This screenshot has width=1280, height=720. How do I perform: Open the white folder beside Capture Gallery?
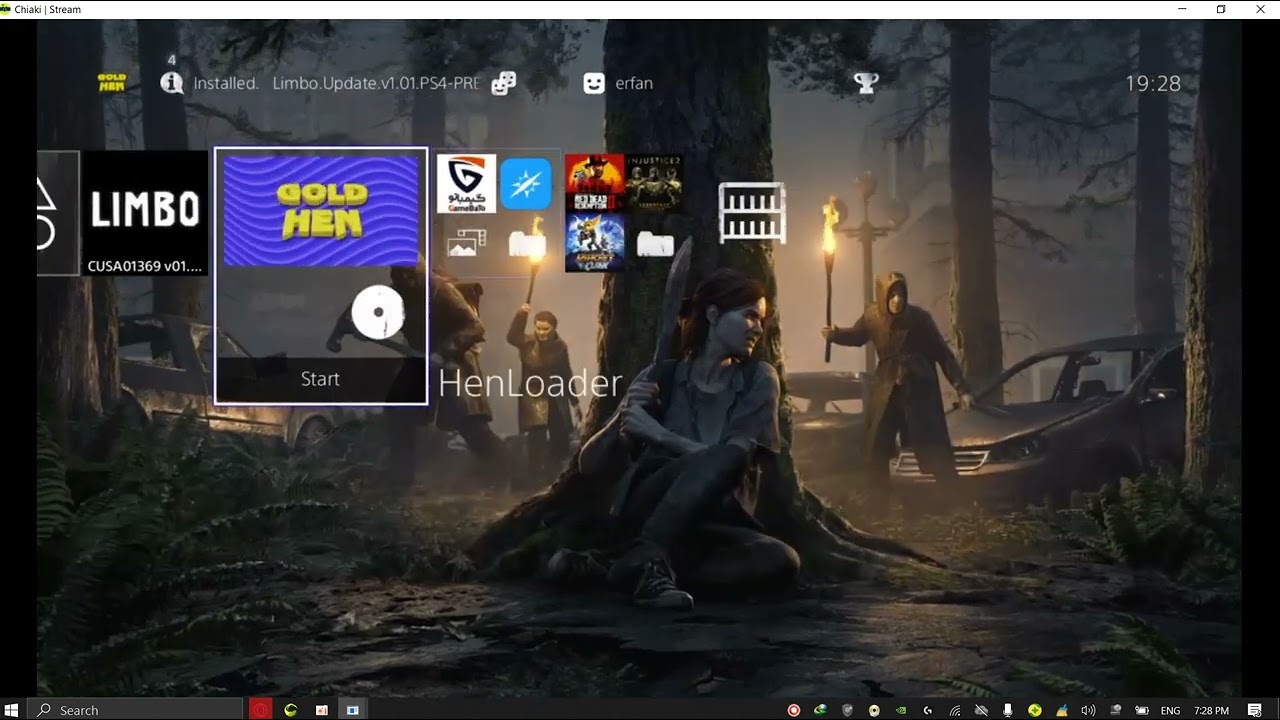[526, 244]
